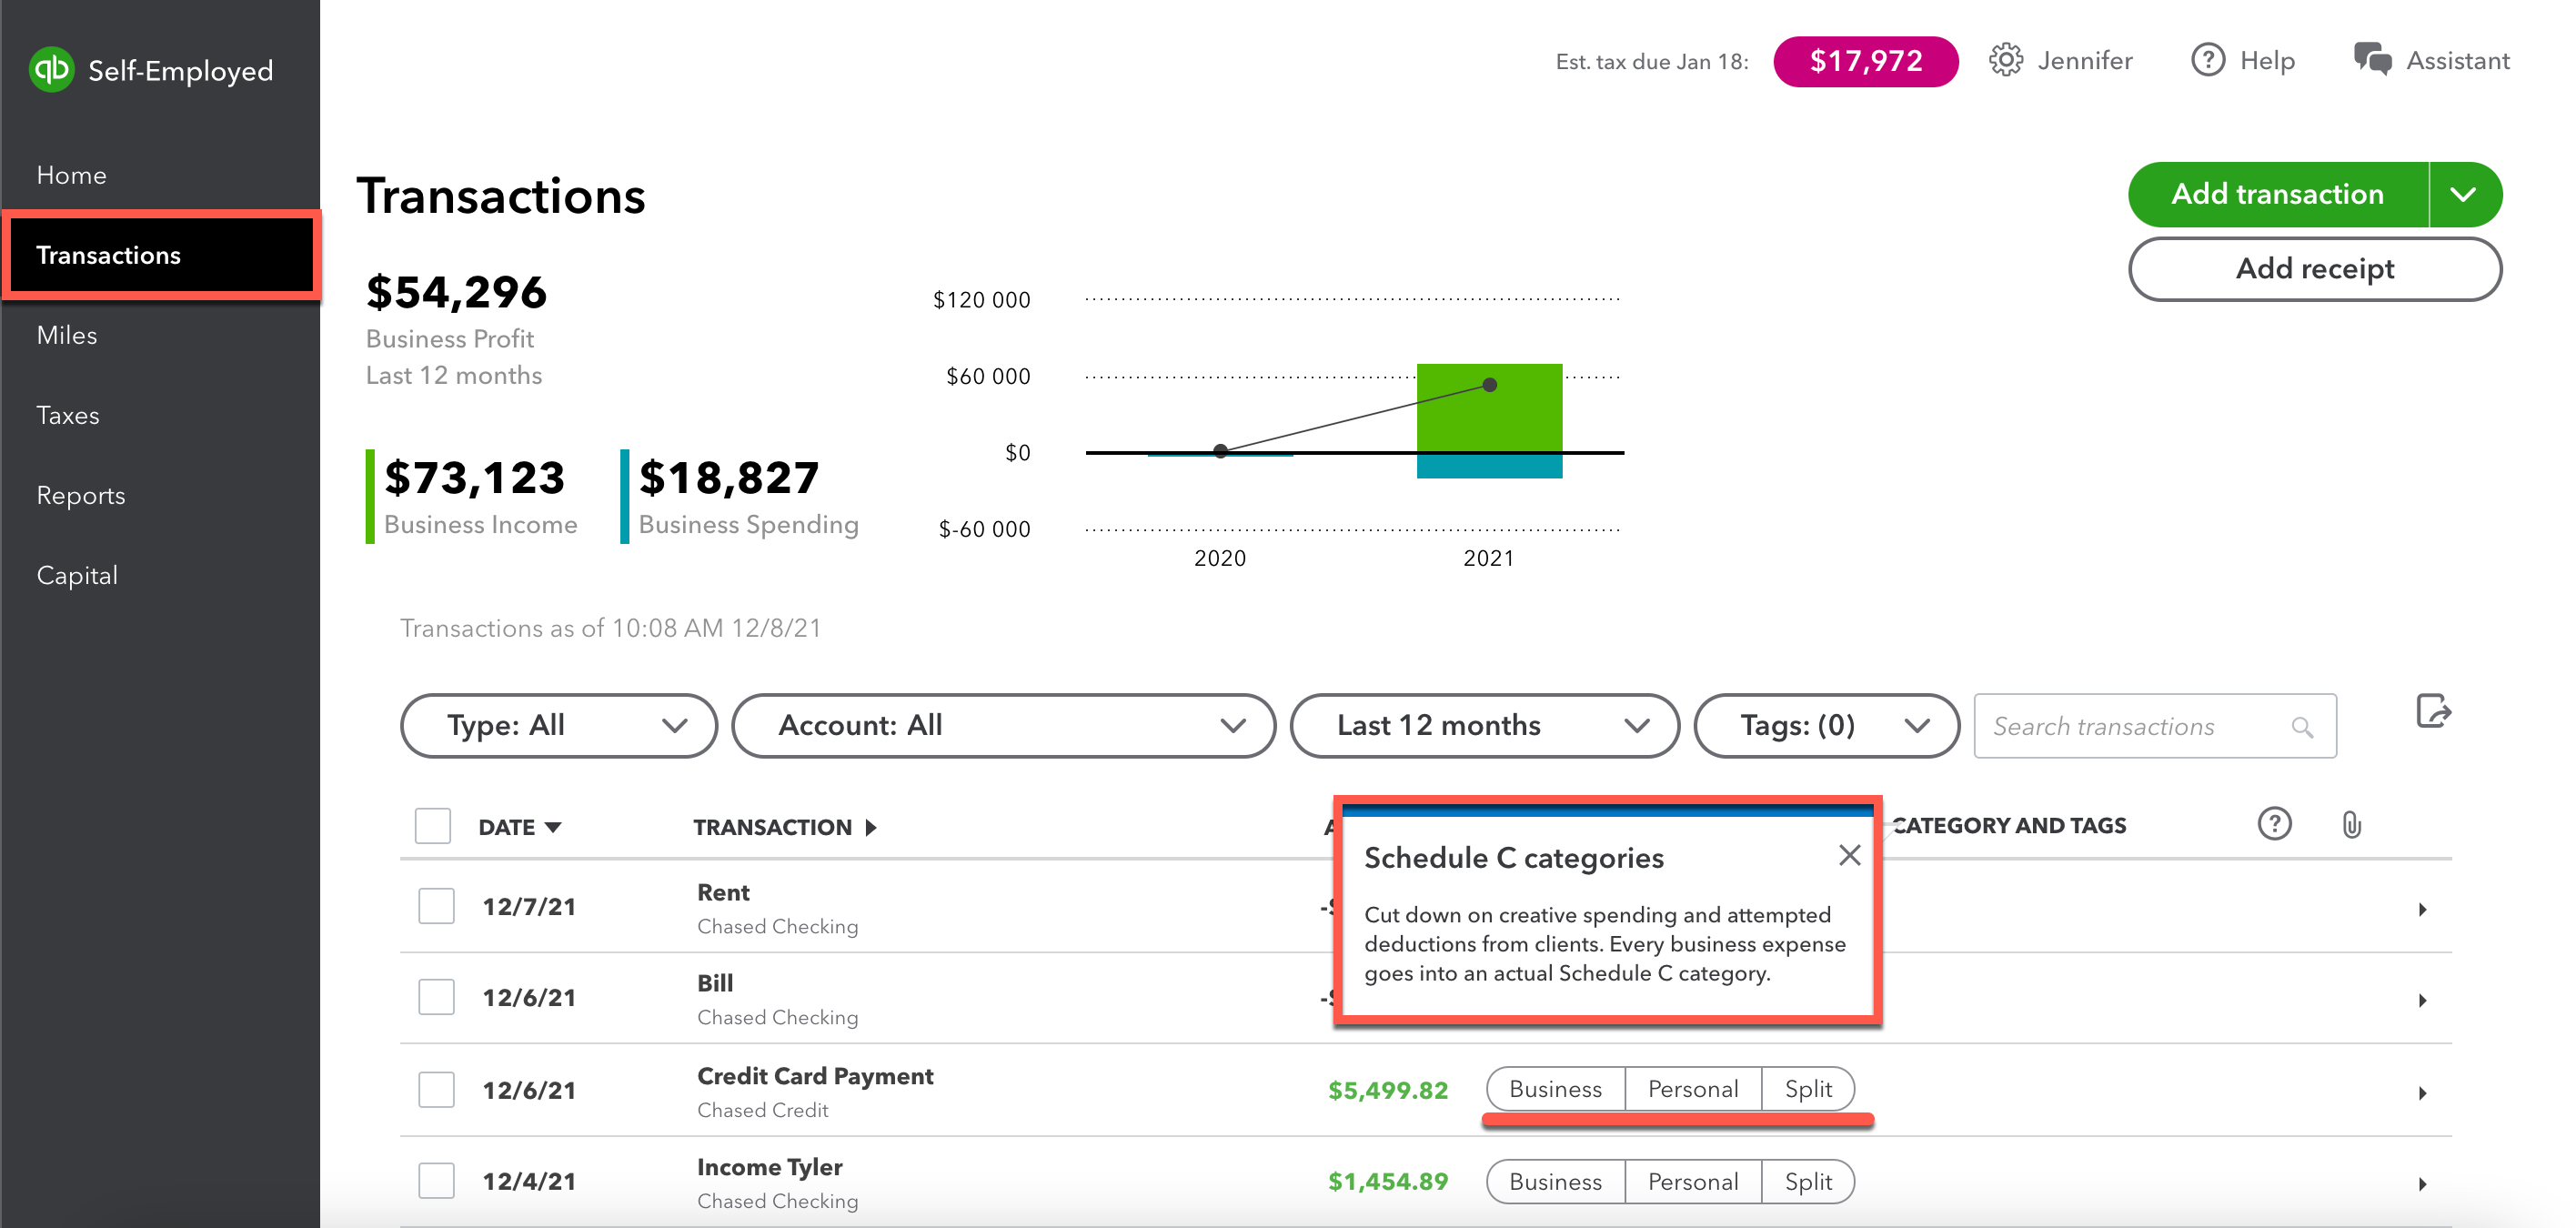Click the export transactions icon above the table
Viewport: 2576px width, 1228px height.
coord(2434,712)
